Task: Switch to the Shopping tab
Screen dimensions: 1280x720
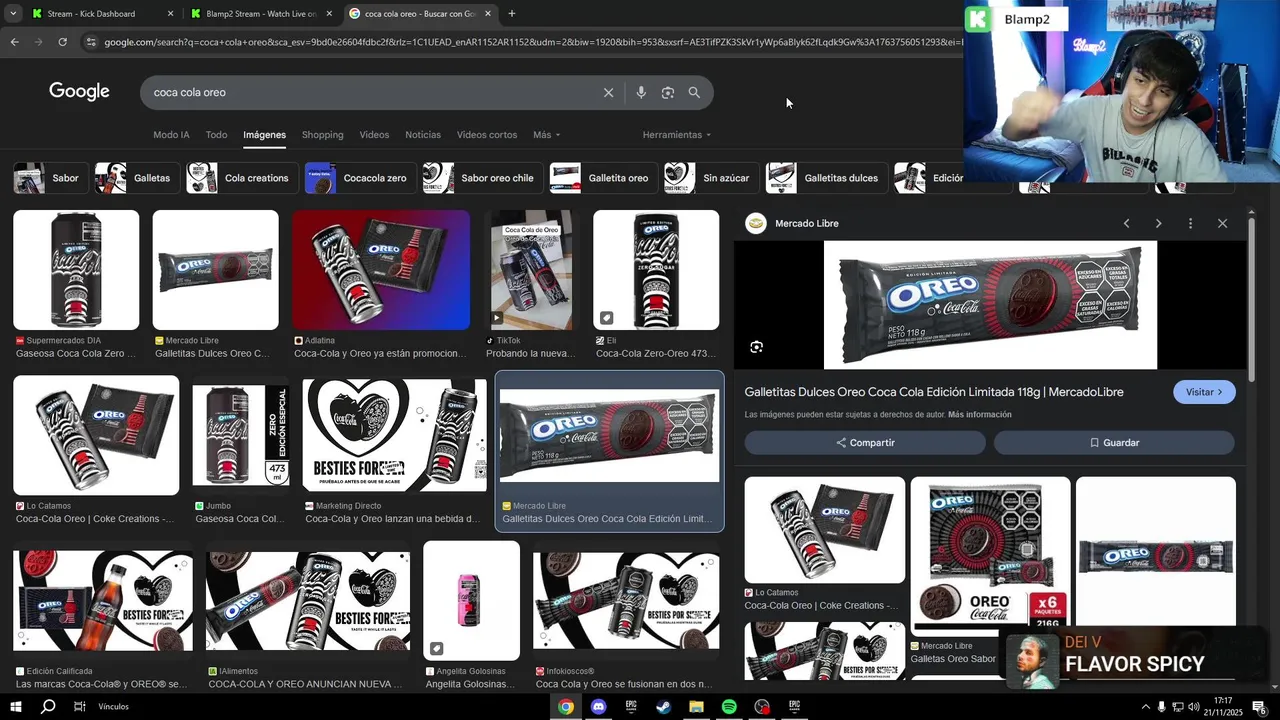Action: [x=322, y=135]
